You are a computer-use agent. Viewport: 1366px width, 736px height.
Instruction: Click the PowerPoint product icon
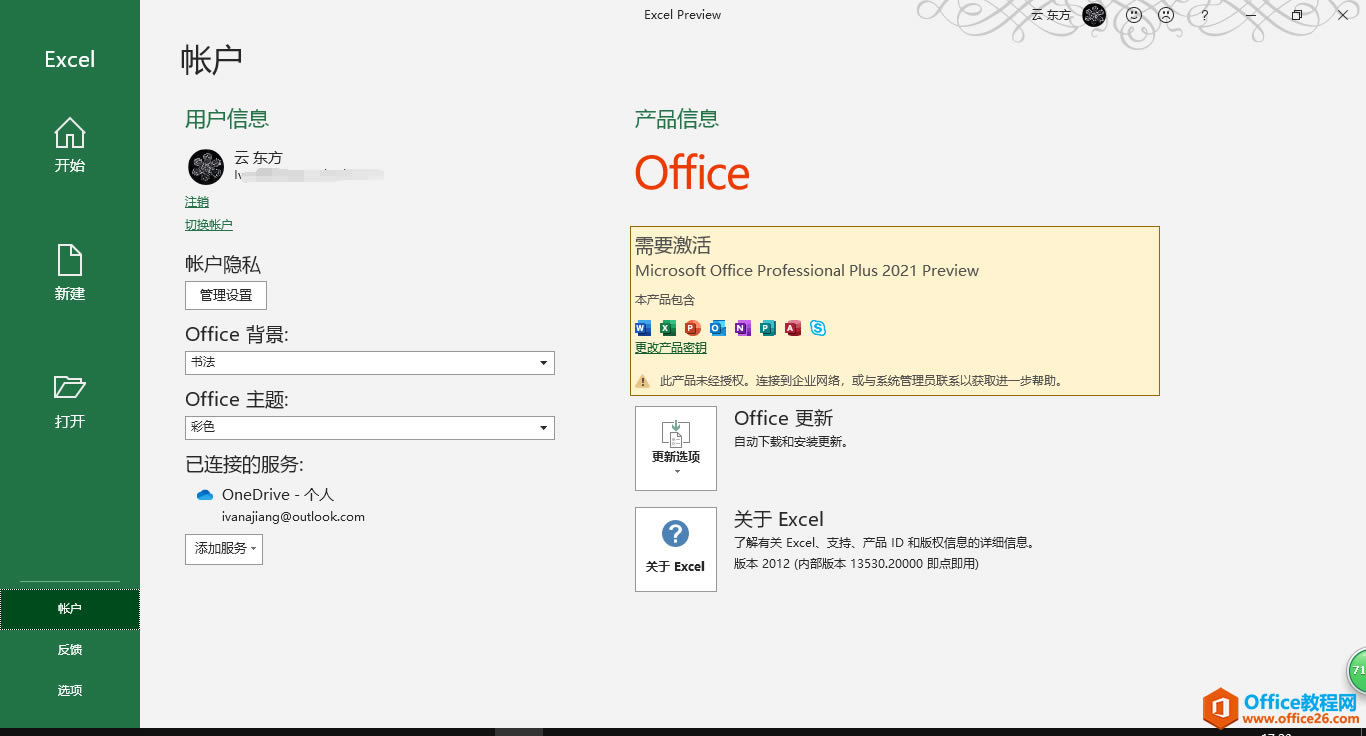[692, 328]
